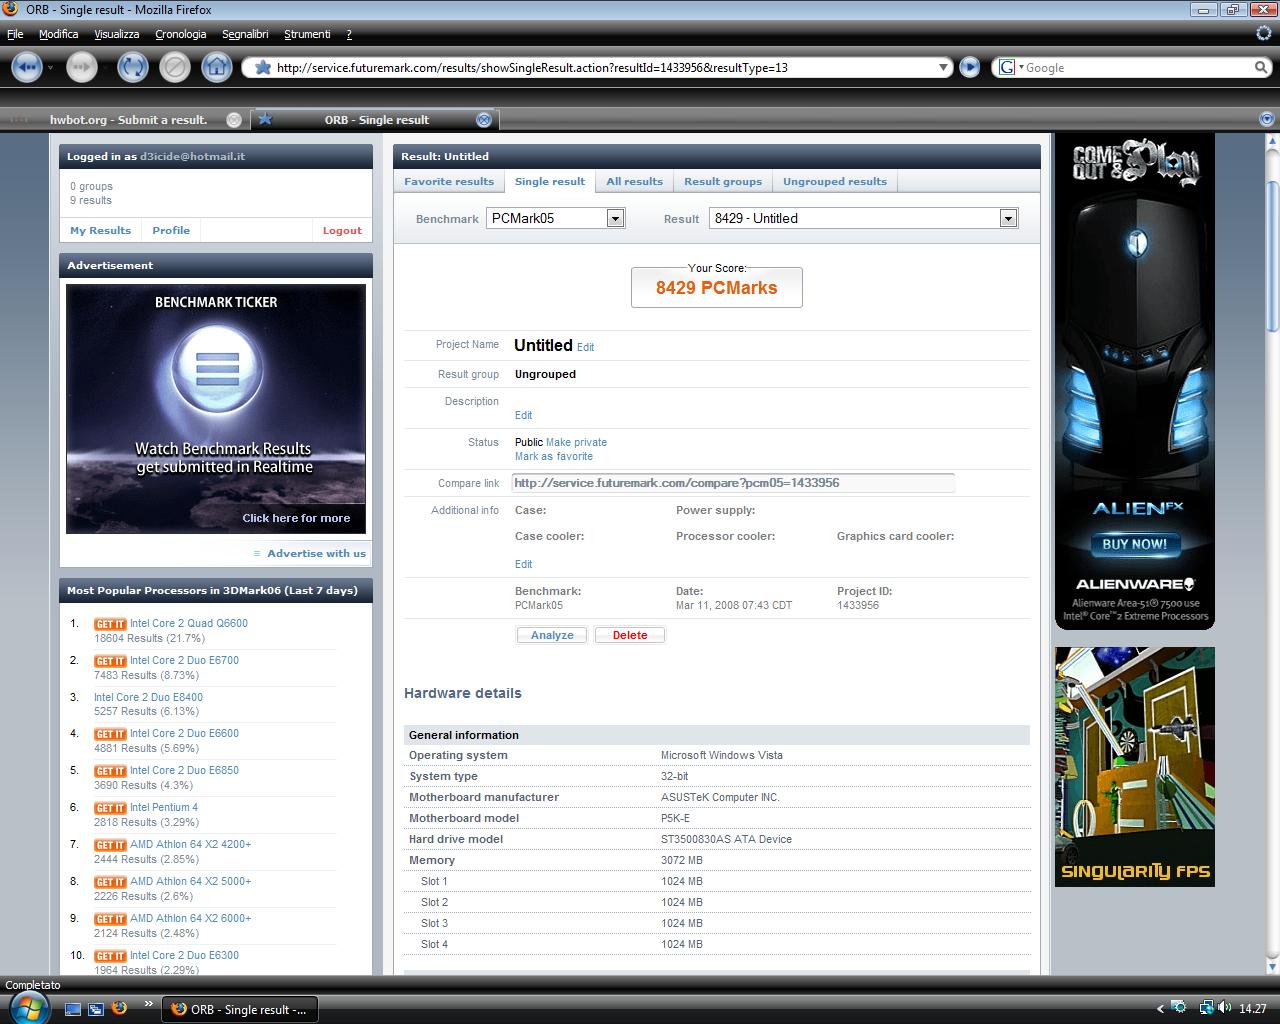Click the Analyze button
The image size is (1280, 1024).
click(552, 635)
